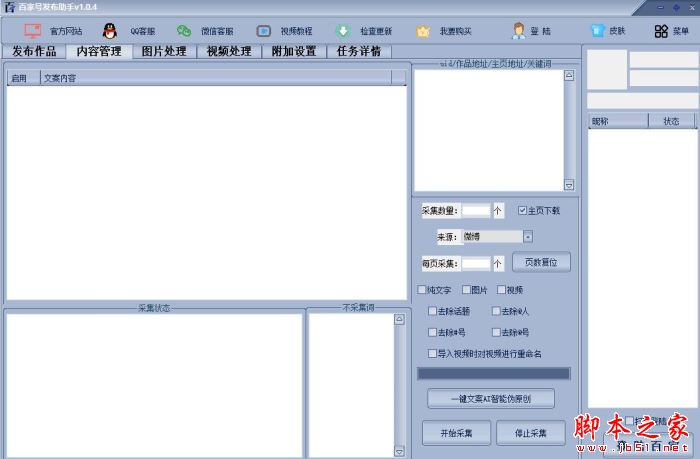Uncheck the 主页下载 checkbox
700x459 pixels.
pyautogui.click(x=522, y=211)
